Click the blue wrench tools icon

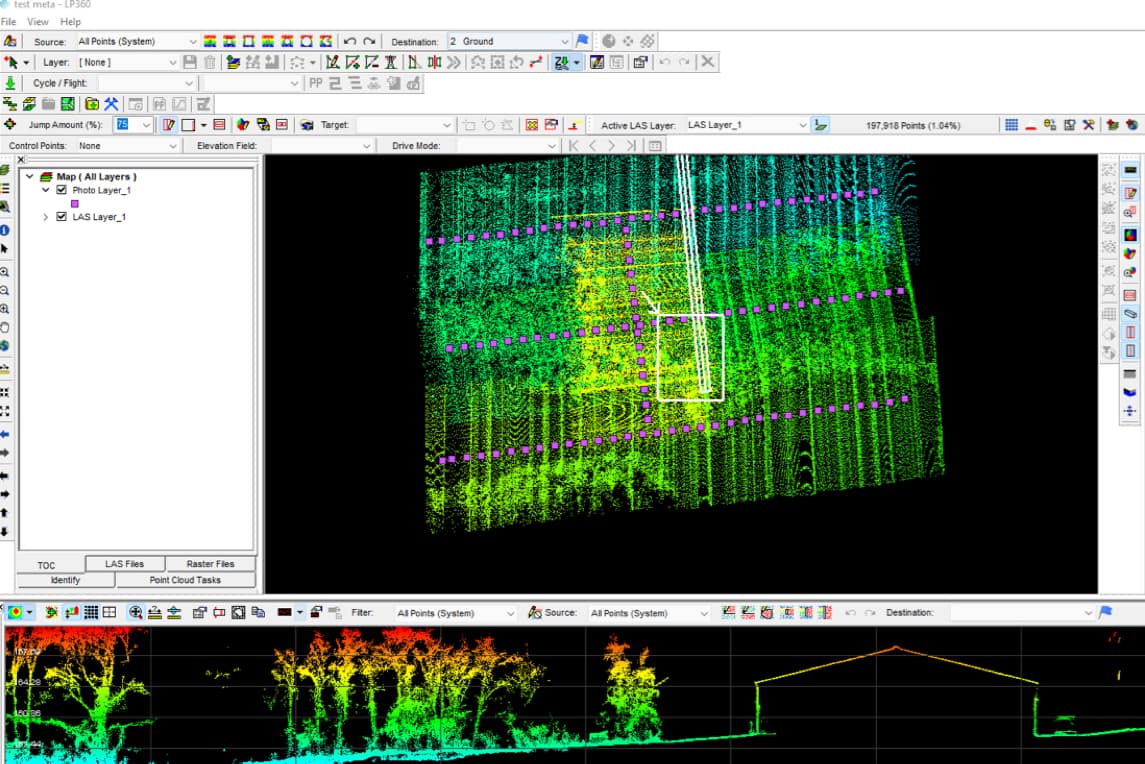pos(111,104)
